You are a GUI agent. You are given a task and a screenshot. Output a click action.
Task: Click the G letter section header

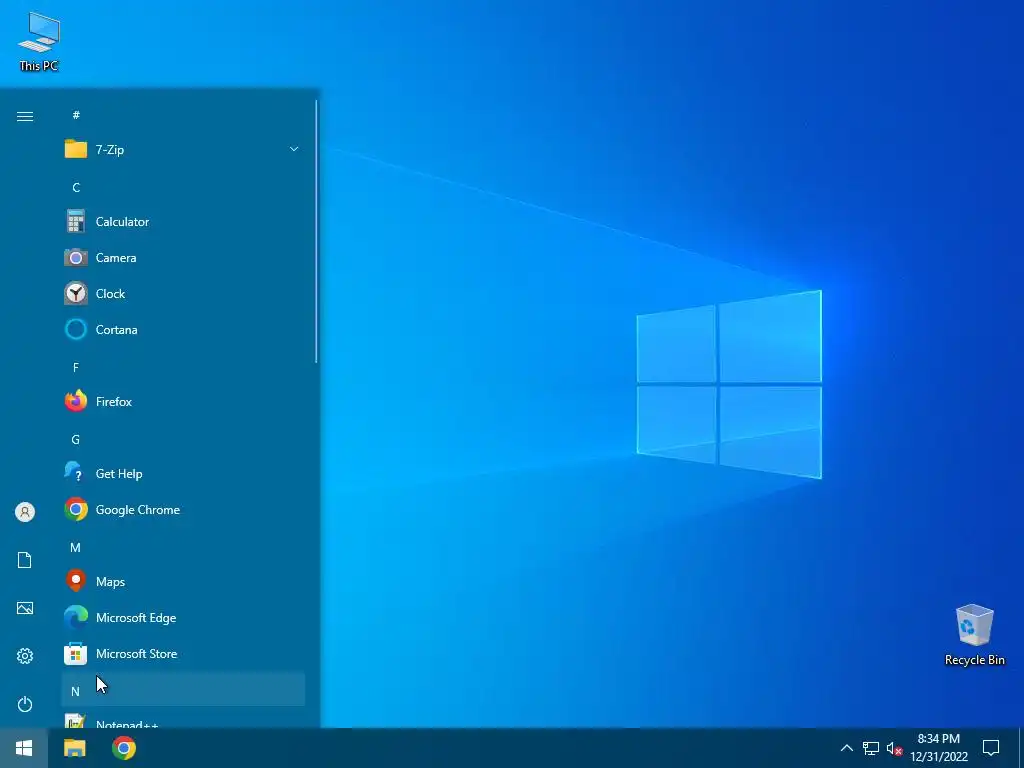pos(183,440)
